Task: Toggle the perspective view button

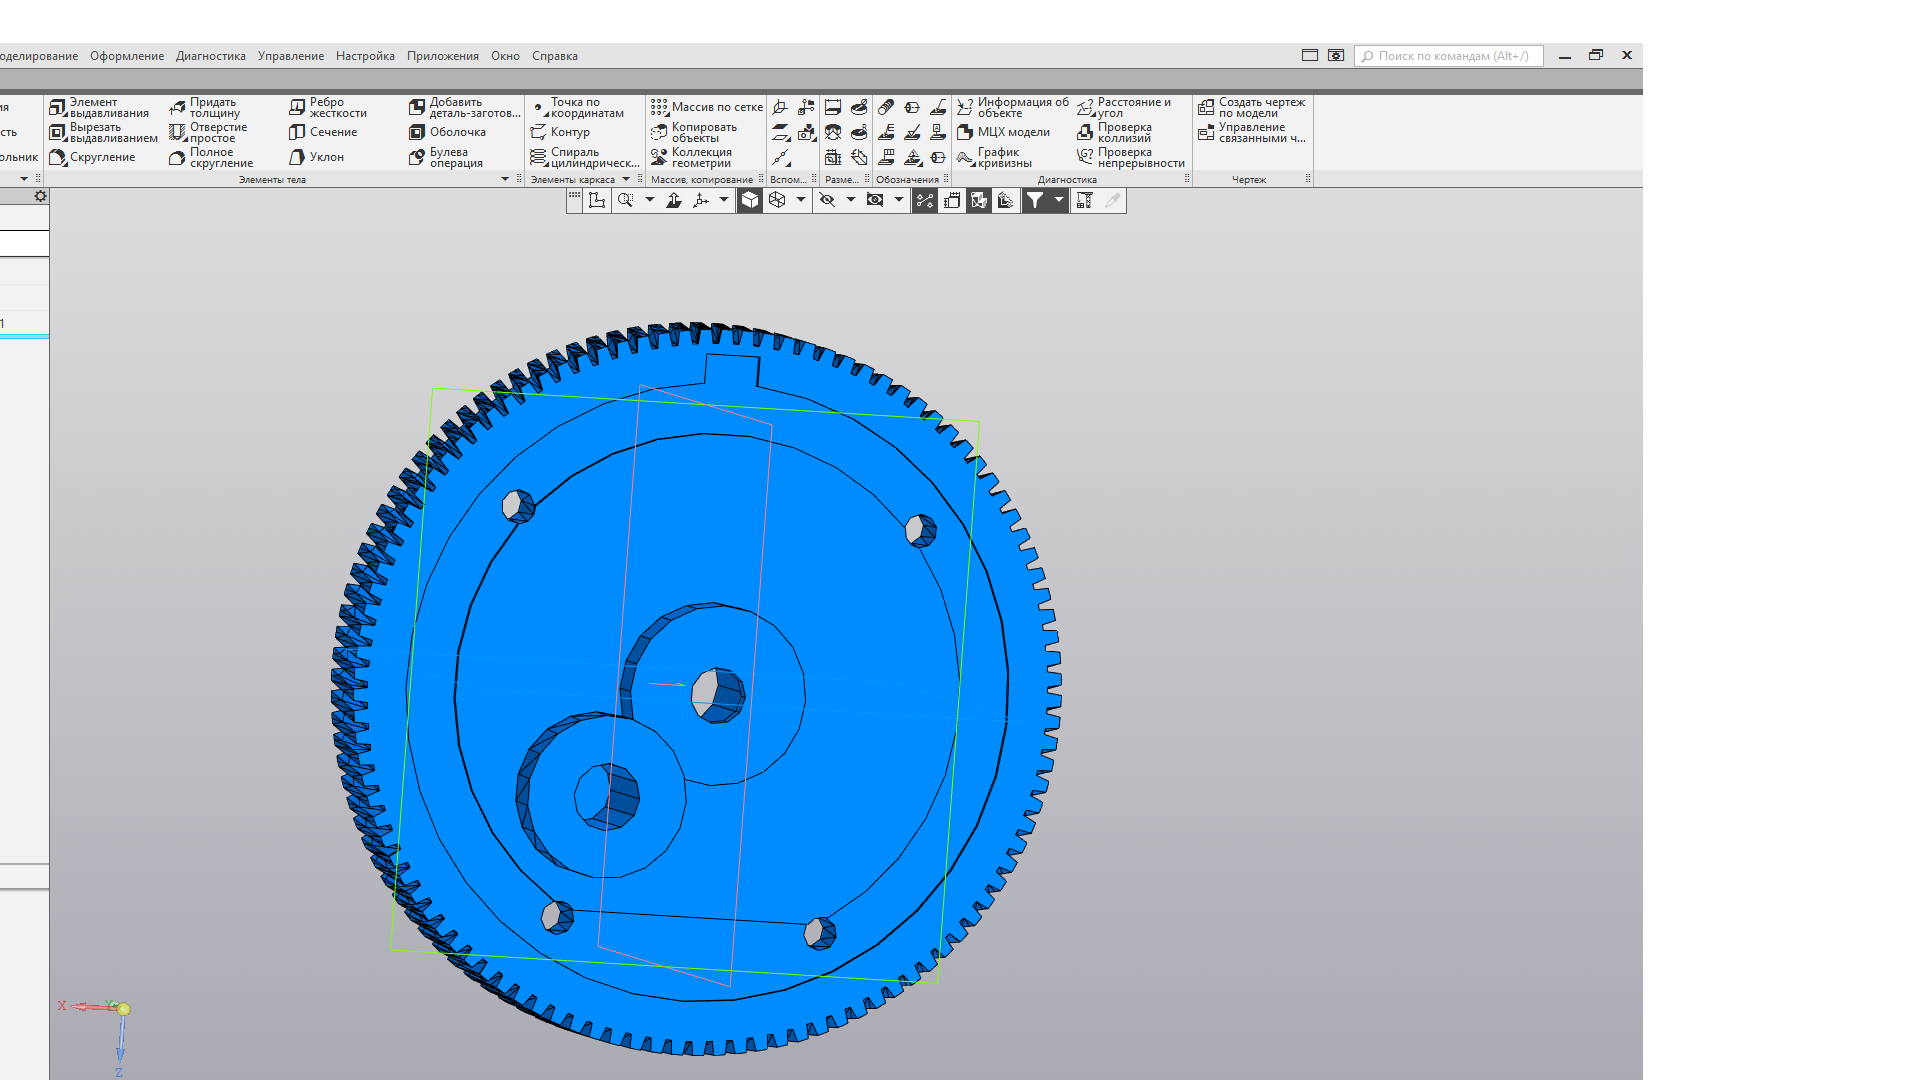Action: pos(952,200)
